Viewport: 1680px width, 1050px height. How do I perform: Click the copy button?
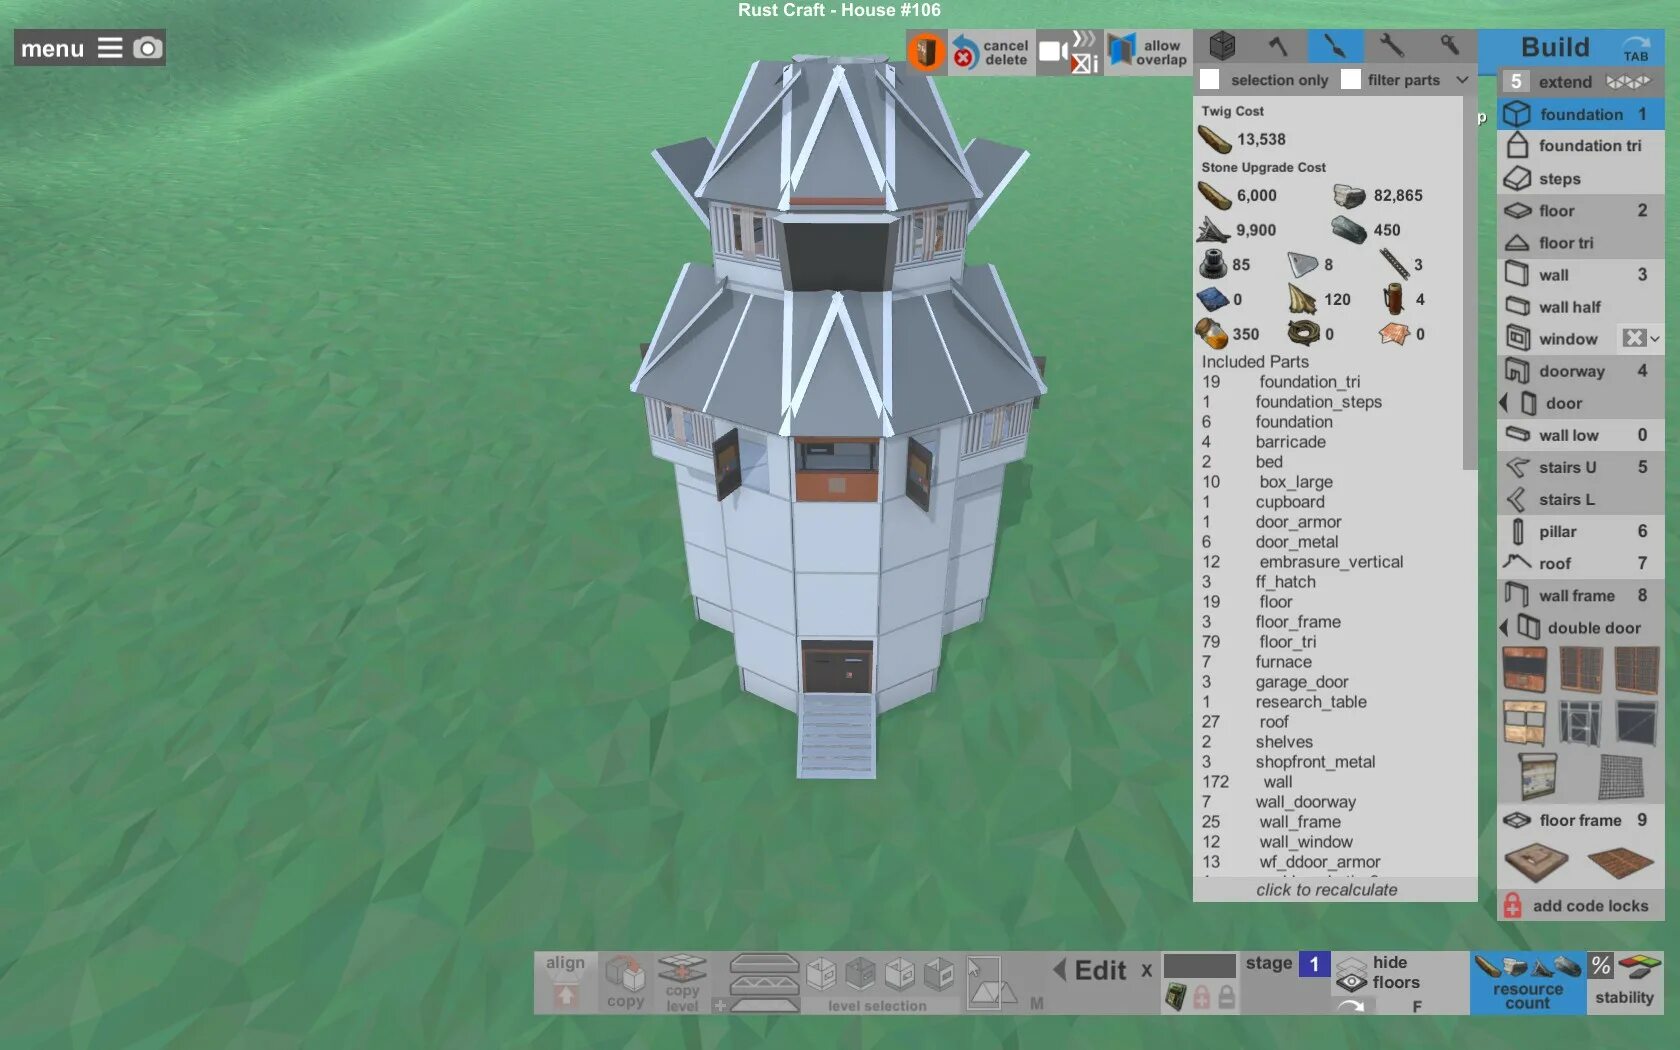[x=625, y=981]
